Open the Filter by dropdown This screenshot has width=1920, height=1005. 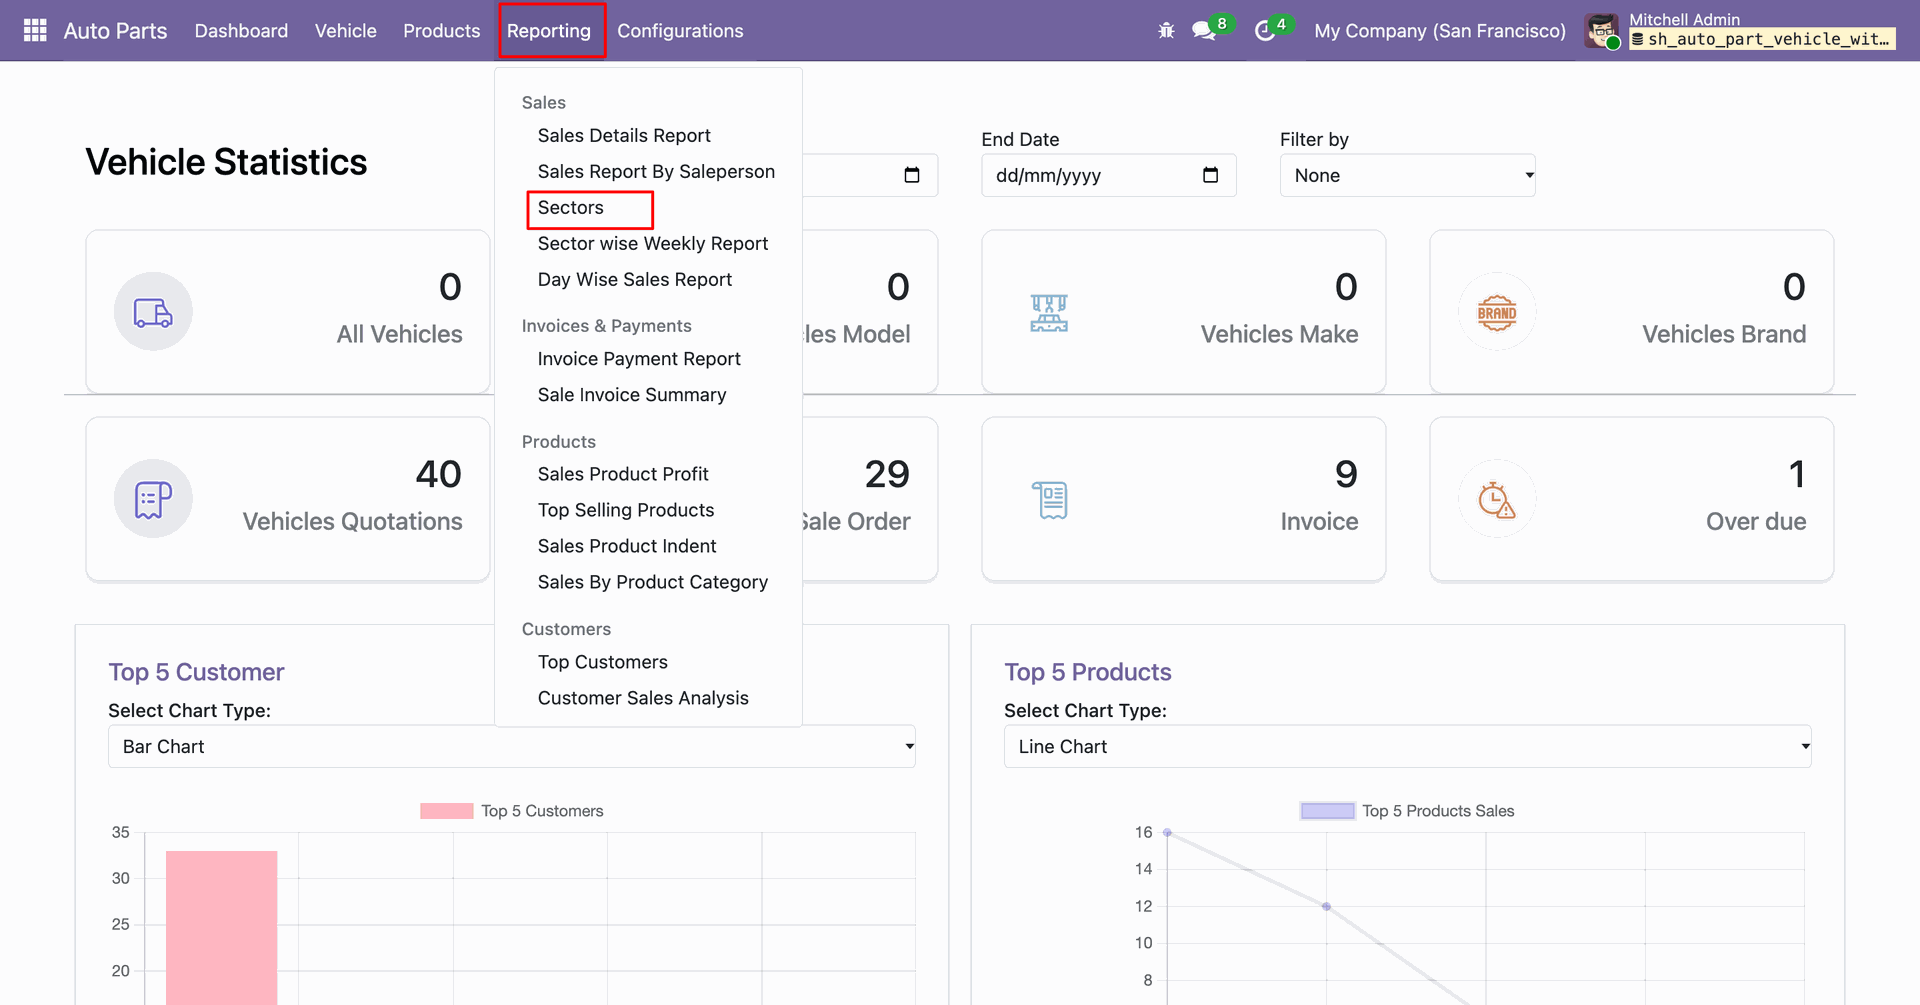point(1408,175)
